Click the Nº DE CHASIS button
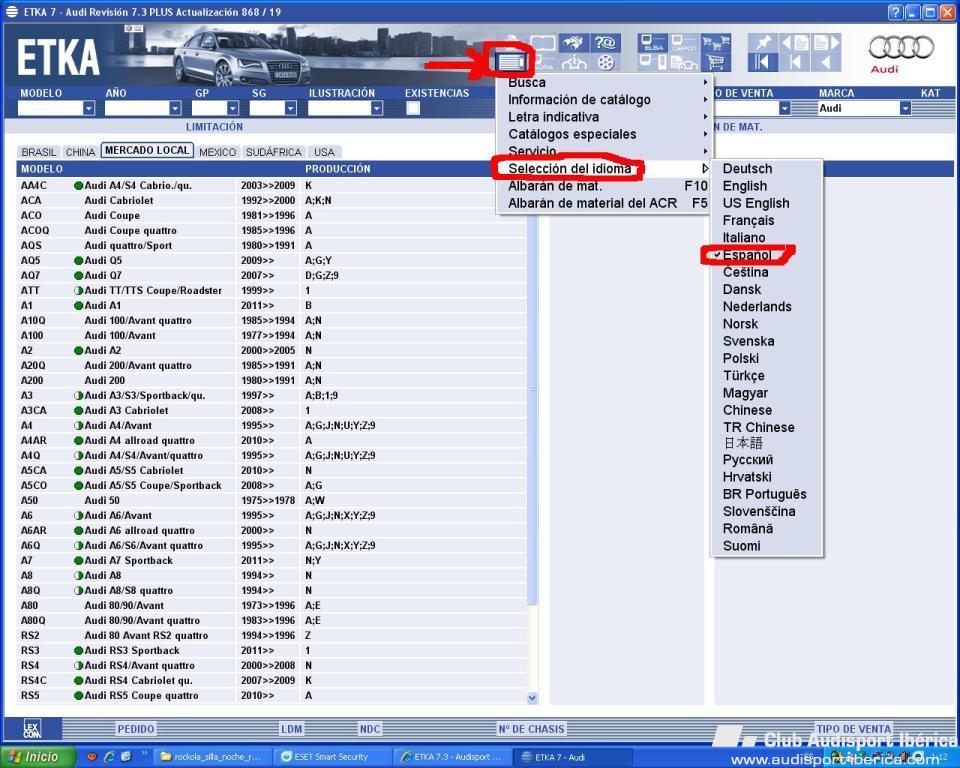 point(531,729)
